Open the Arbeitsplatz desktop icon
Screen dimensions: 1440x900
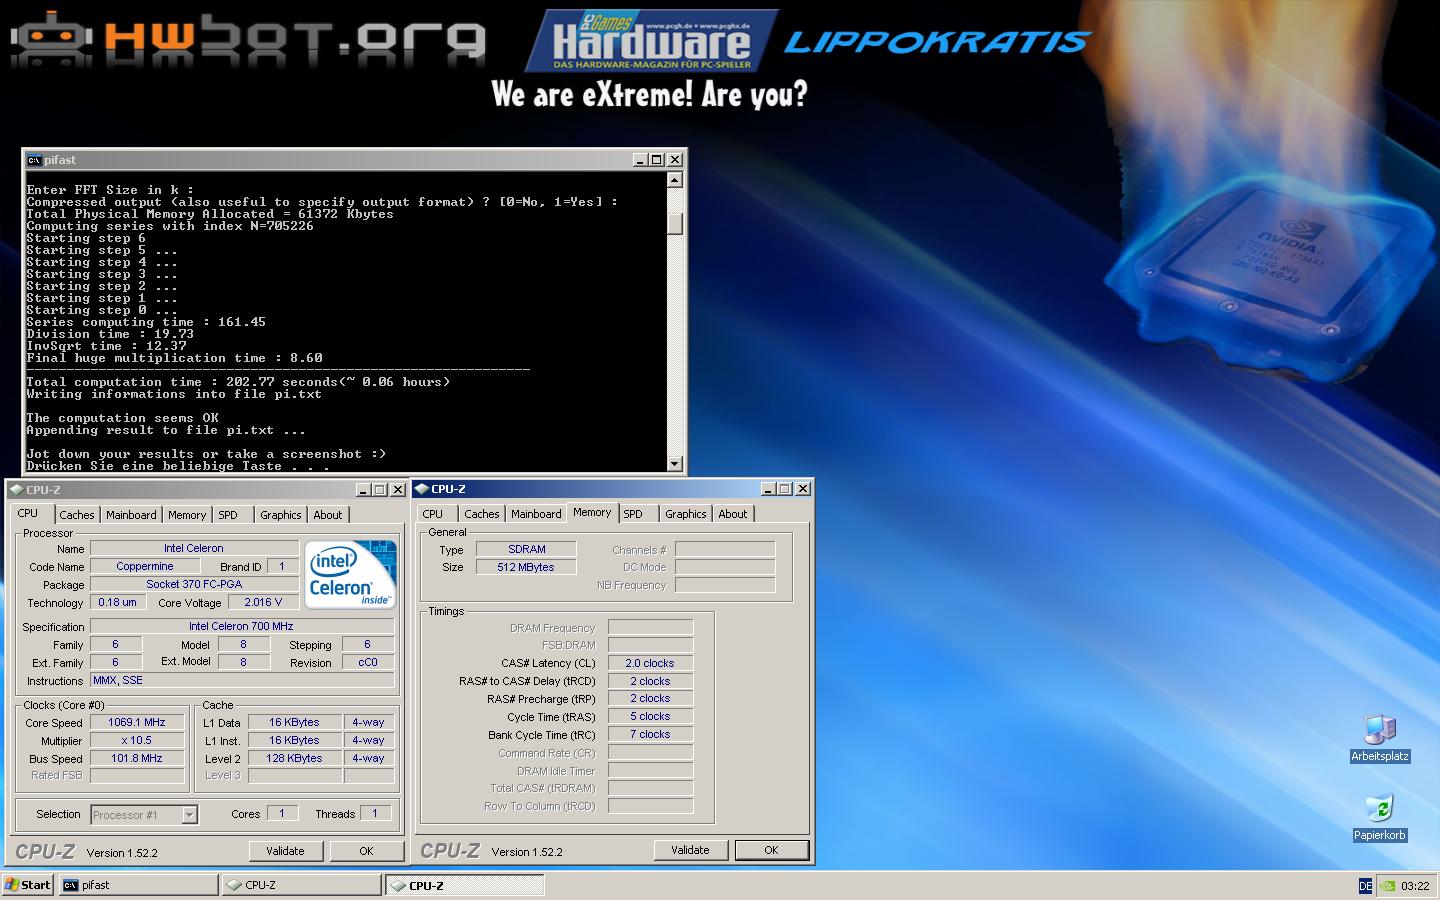1380,739
